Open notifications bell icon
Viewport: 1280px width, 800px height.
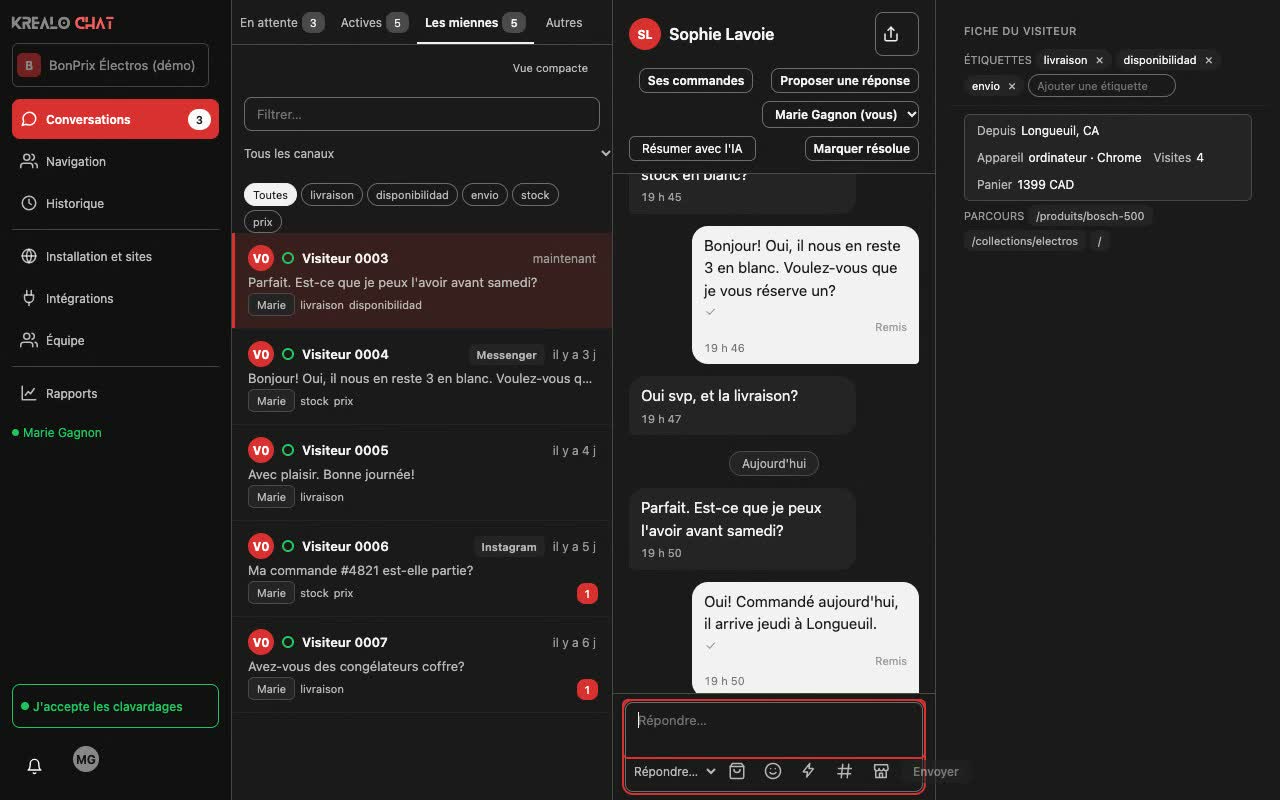(x=34, y=766)
